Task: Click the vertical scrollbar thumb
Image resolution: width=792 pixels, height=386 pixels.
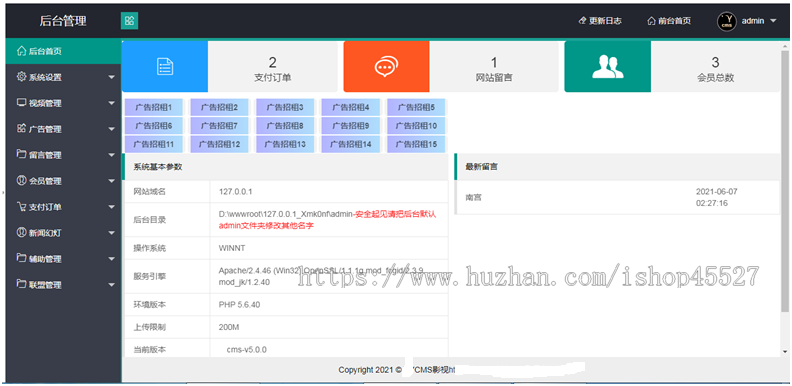Action: click(785, 181)
